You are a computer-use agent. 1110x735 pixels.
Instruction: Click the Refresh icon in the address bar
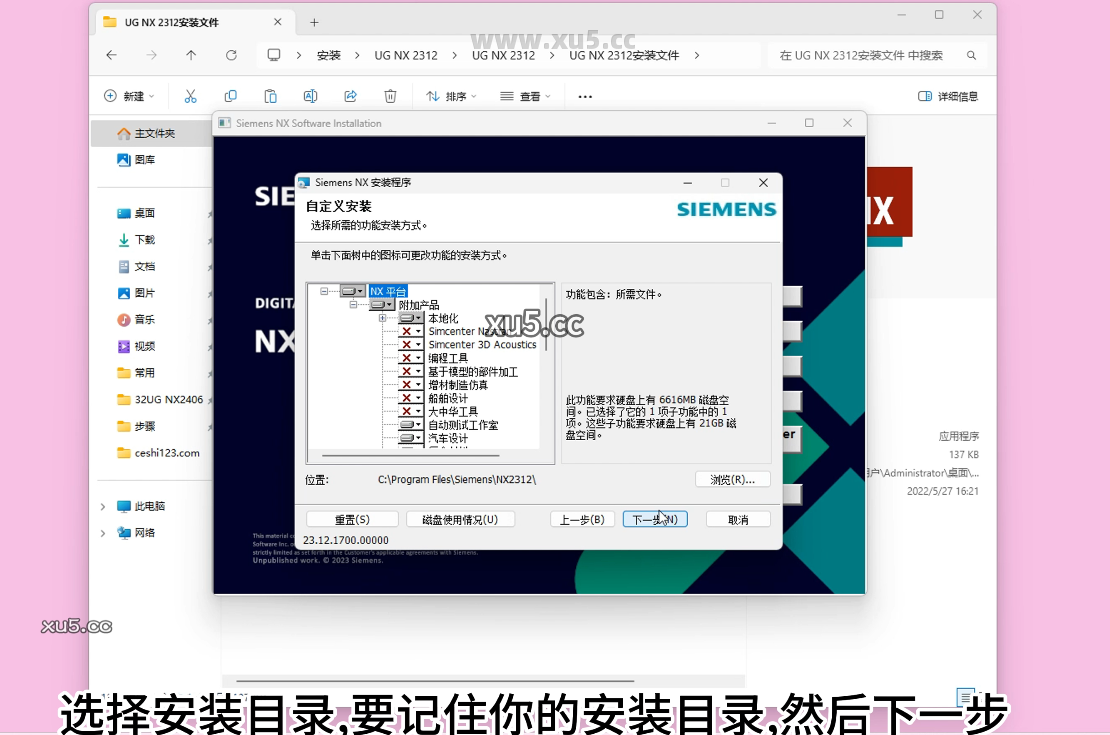click(x=231, y=55)
